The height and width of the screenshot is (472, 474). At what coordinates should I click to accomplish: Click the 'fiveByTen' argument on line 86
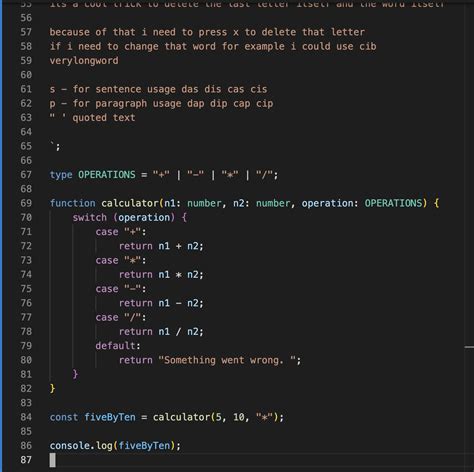tap(144, 446)
